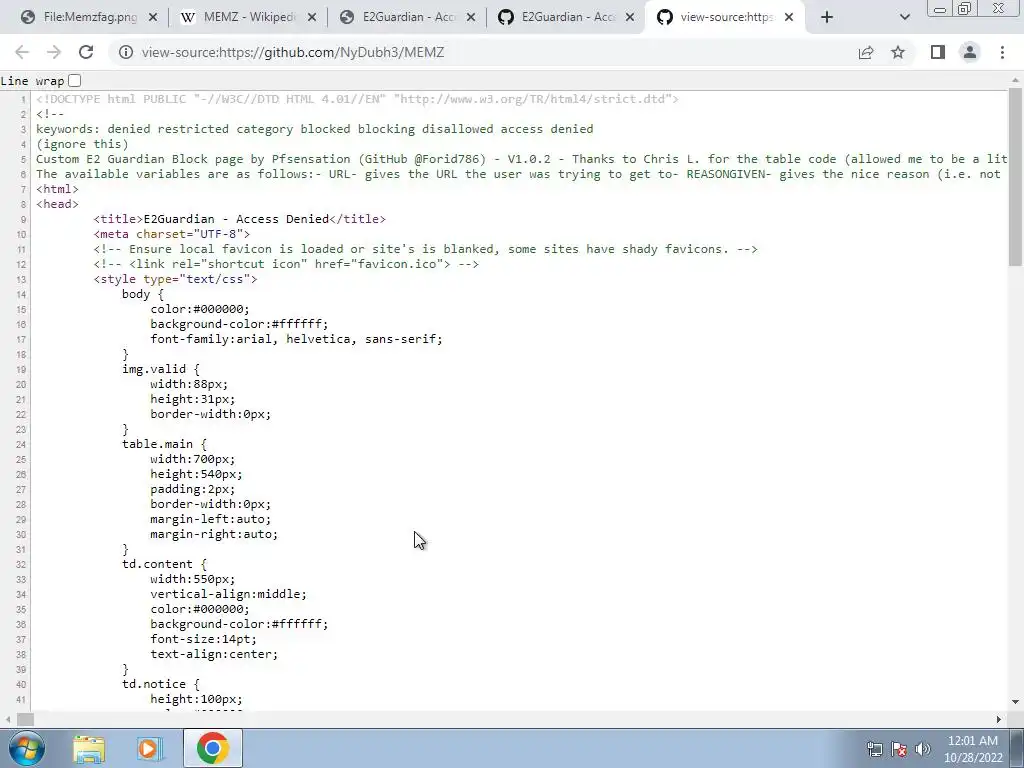1024x768 pixels.
Task: Click the 'margin-right:auto;' line
Action: pos(214,534)
